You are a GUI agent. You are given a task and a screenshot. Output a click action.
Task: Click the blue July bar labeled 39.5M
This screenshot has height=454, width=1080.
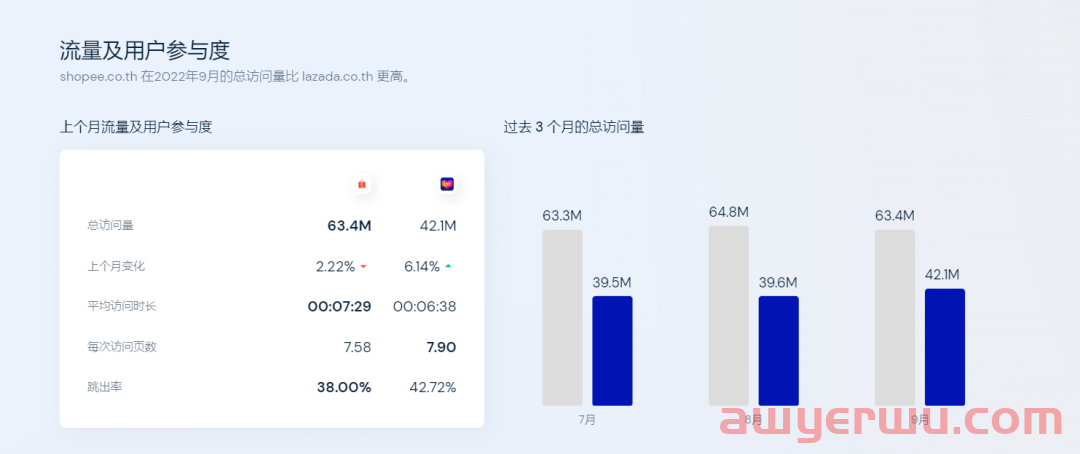click(612, 351)
